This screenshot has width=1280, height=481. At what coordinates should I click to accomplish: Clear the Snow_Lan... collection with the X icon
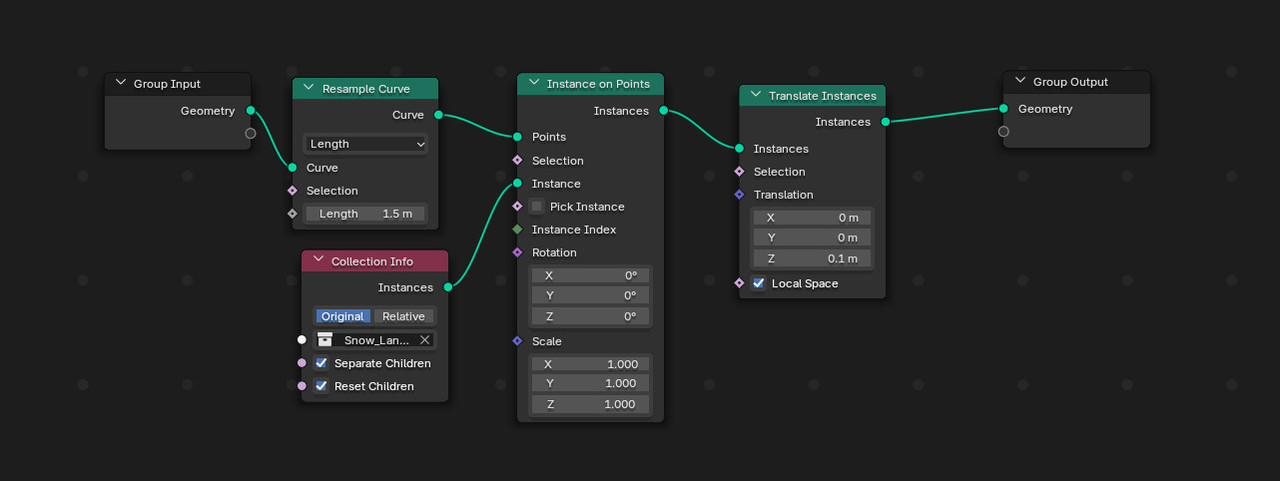(424, 340)
